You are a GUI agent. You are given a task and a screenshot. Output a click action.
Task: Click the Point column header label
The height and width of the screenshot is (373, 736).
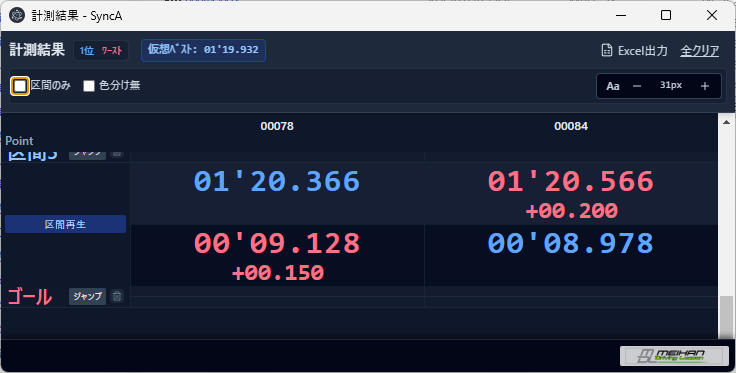(19, 141)
